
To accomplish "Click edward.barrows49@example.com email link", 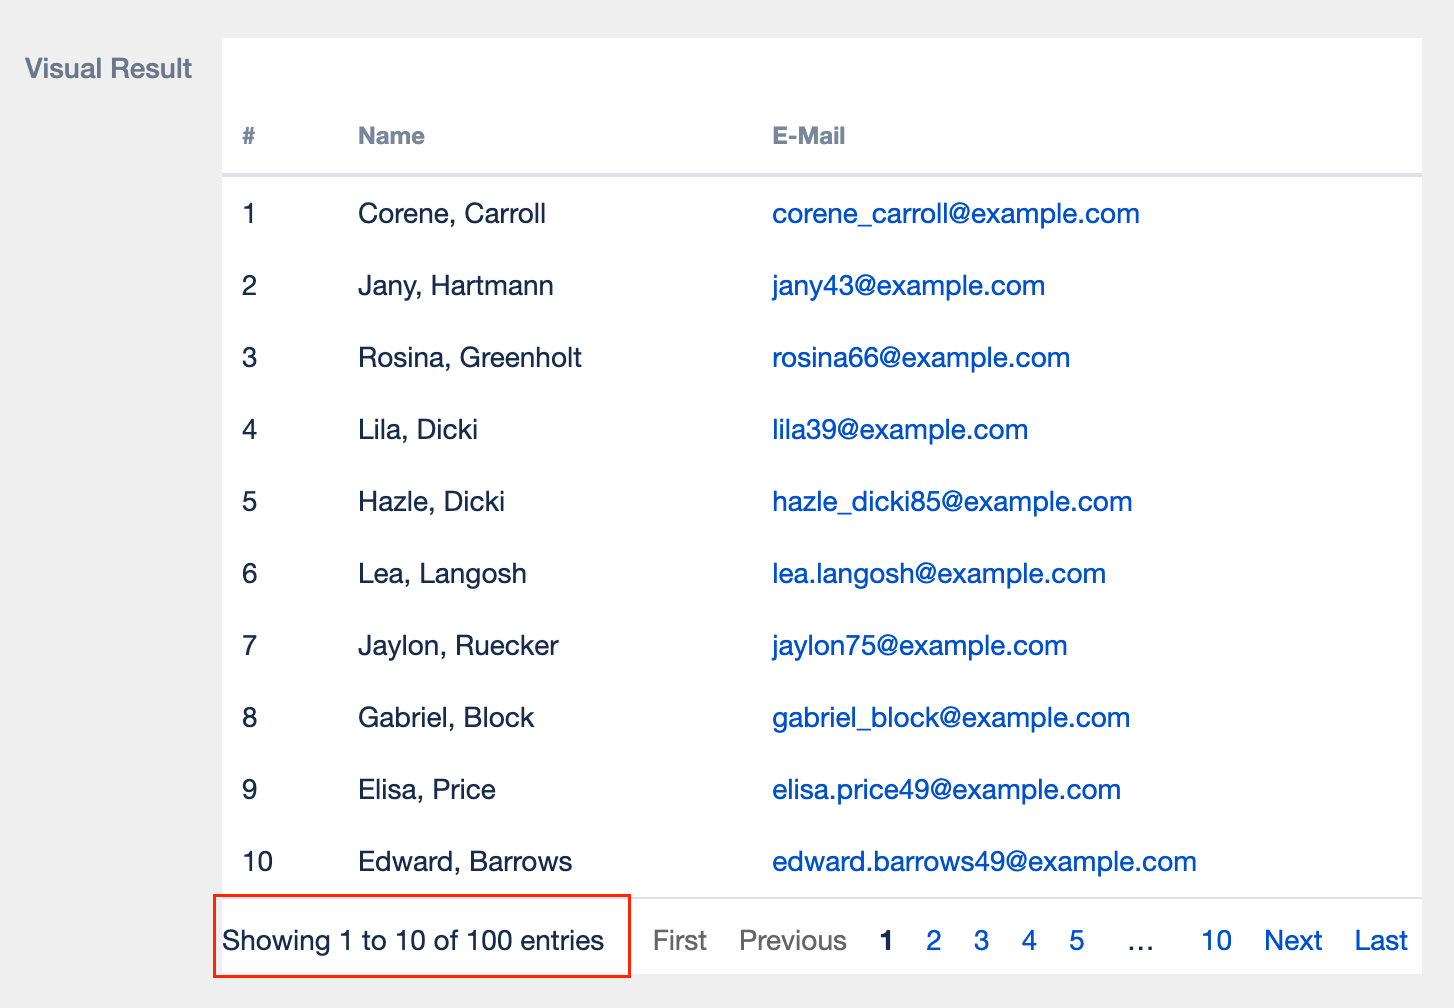I will pyautogui.click(x=983, y=862).
